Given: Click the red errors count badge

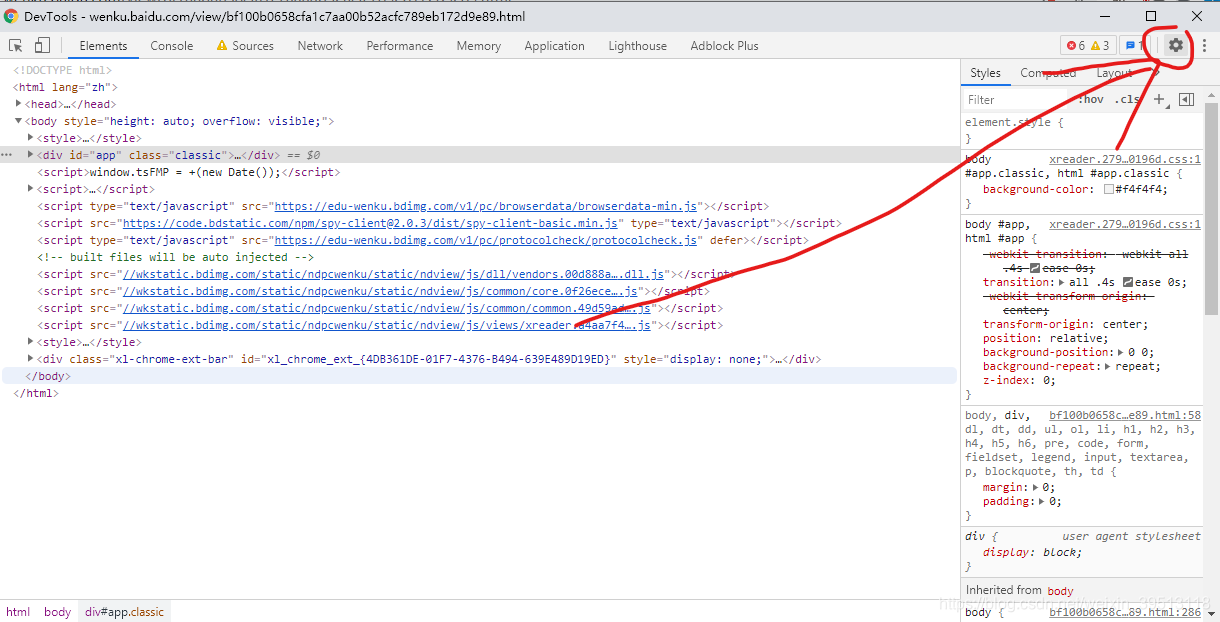Looking at the screenshot, I should [1076, 46].
